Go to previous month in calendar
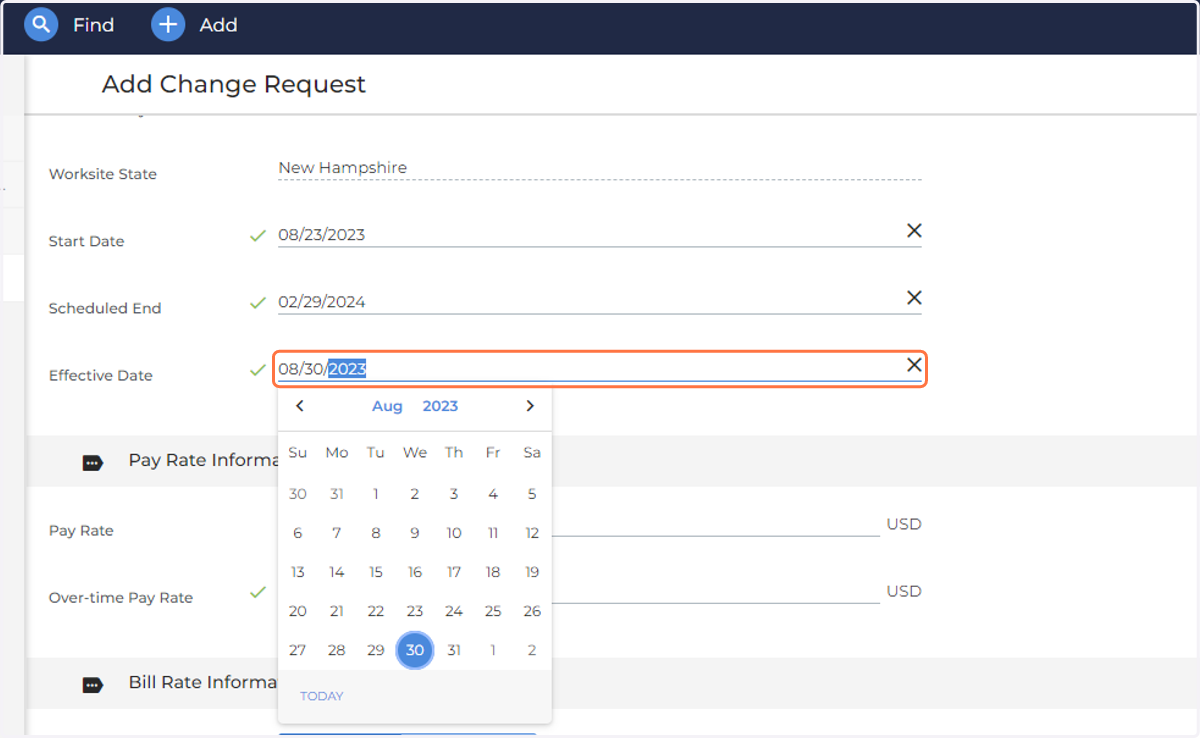The width and height of the screenshot is (1200, 738). tap(299, 406)
